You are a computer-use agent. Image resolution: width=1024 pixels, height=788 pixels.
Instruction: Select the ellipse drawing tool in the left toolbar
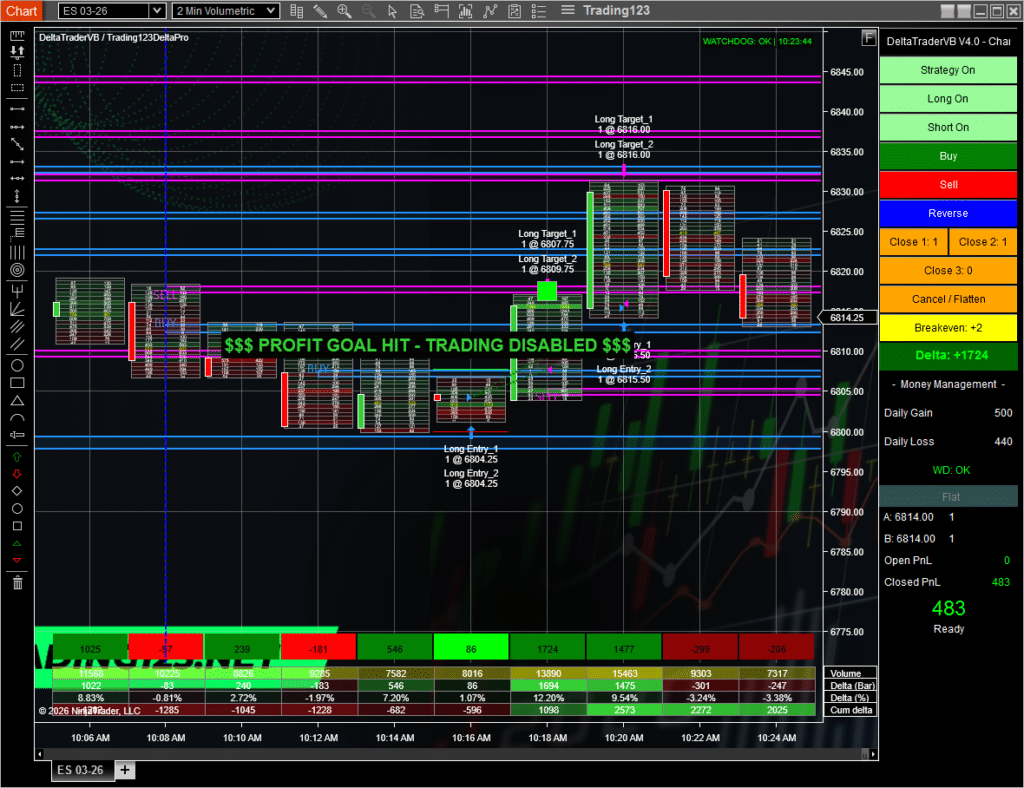[x=16, y=366]
